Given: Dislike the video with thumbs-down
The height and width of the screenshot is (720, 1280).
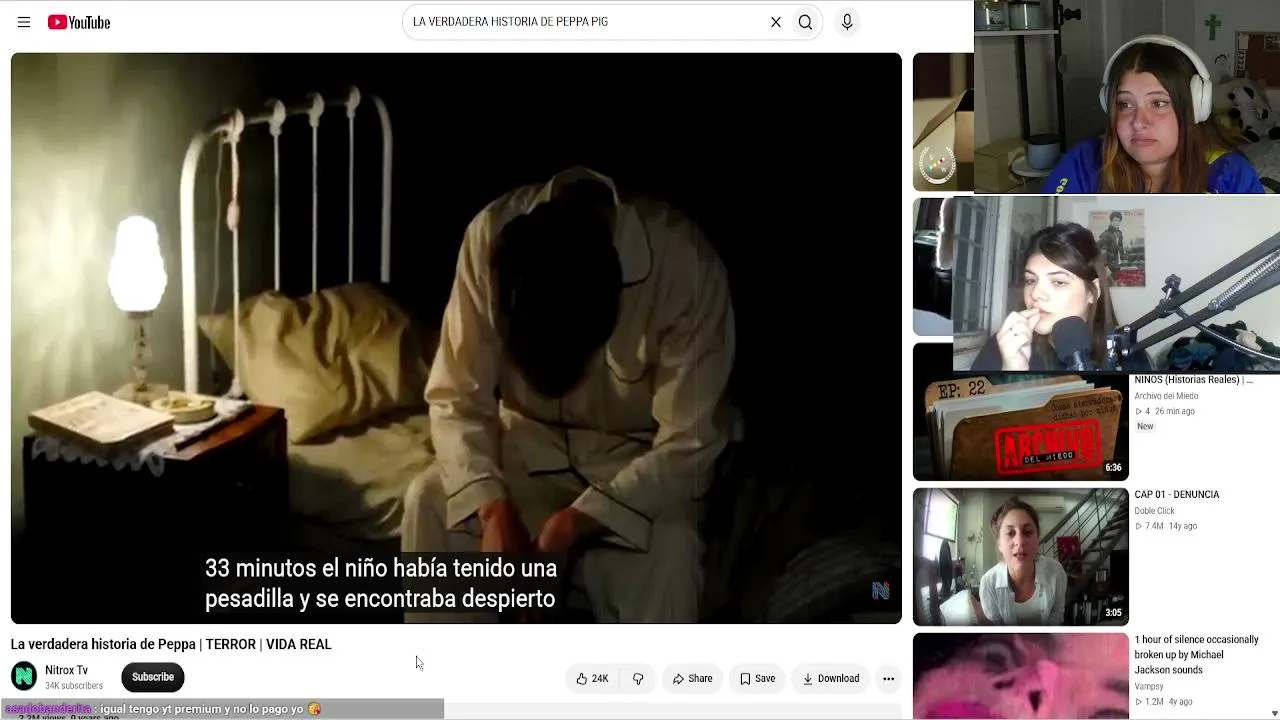Looking at the screenshot, I should click(x=638, y=678).
